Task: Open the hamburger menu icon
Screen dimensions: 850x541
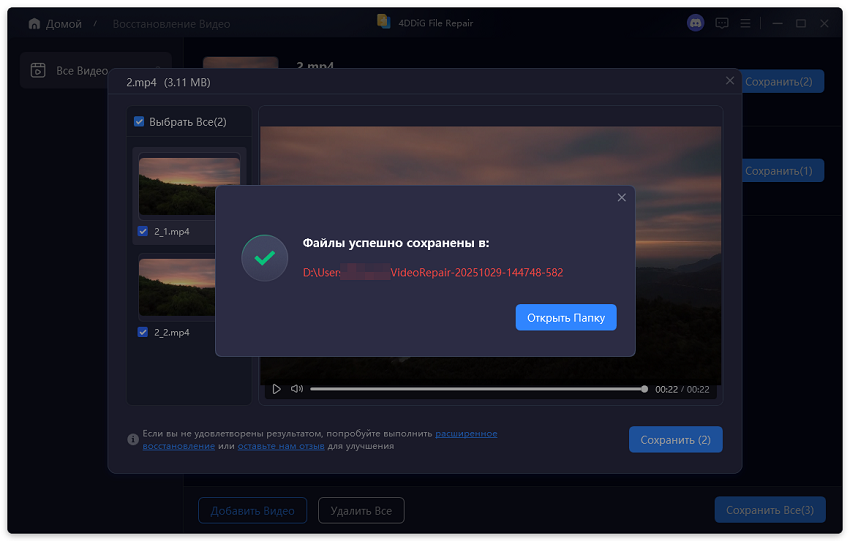Action: [x=745, y=23]
